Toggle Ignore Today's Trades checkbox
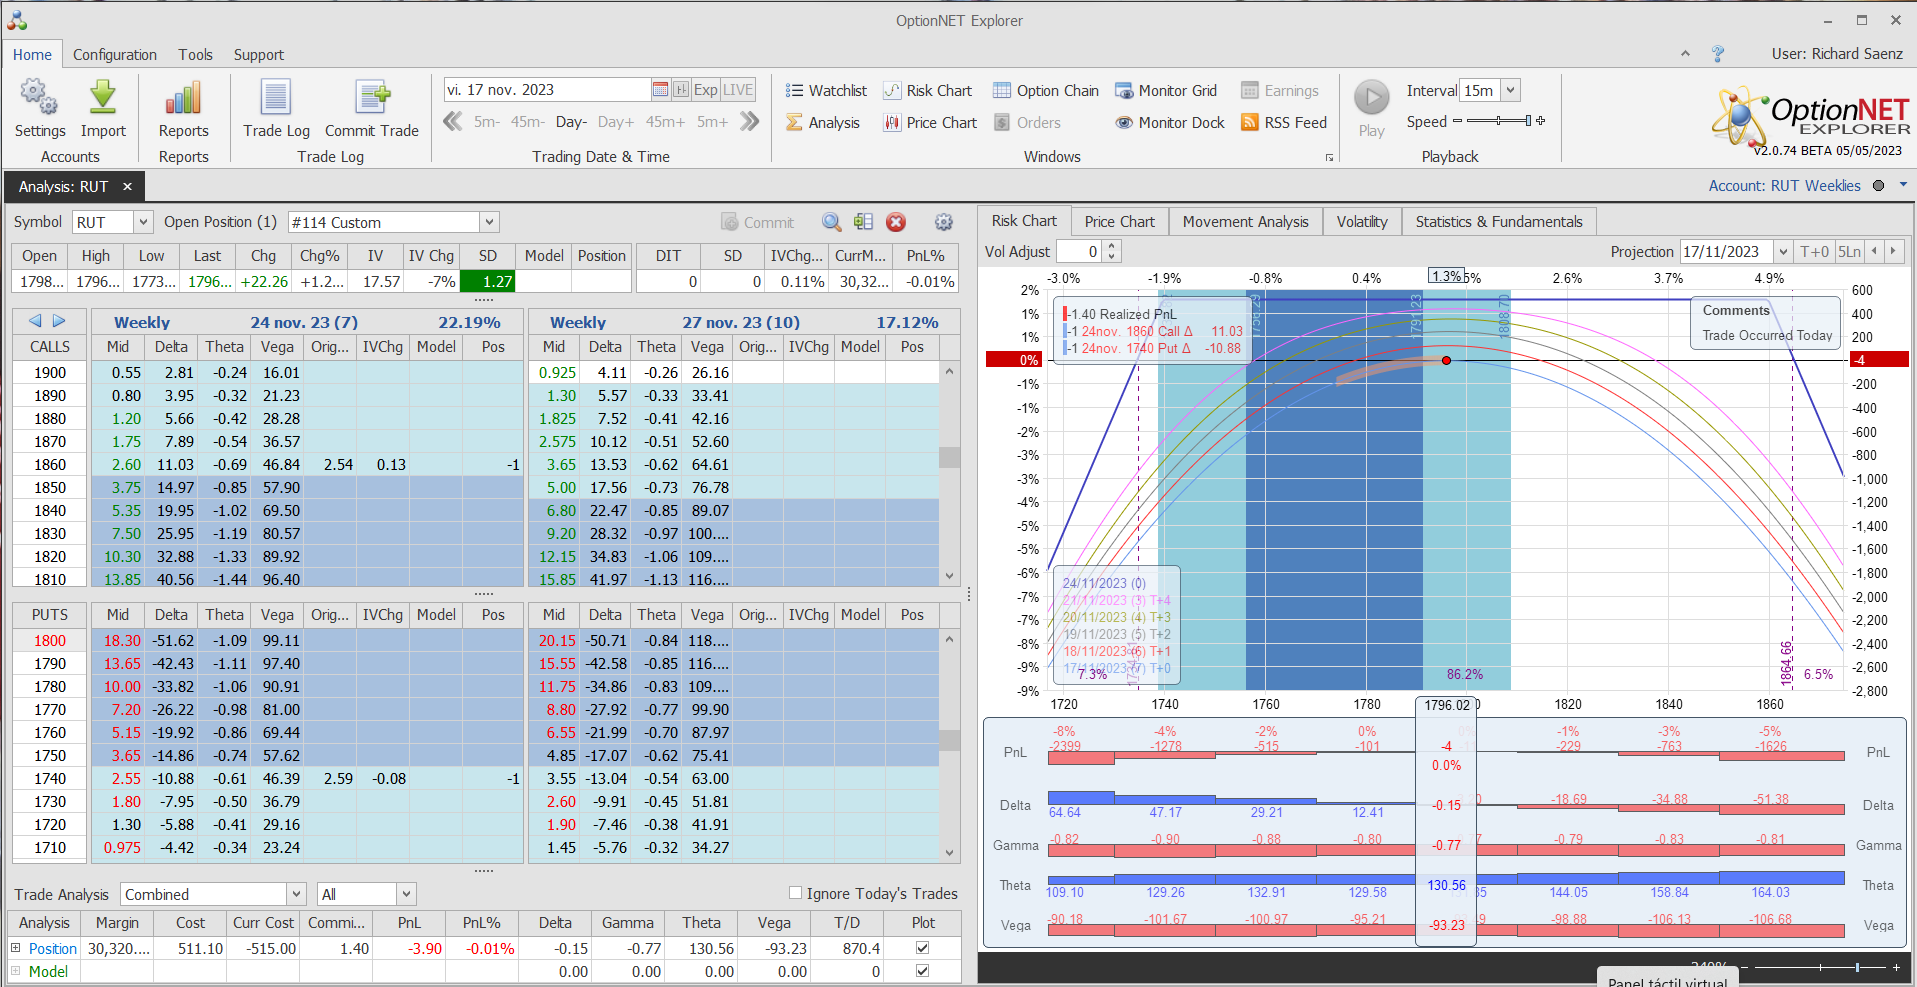Screen dimensions: 1917x987 (796, 893)
